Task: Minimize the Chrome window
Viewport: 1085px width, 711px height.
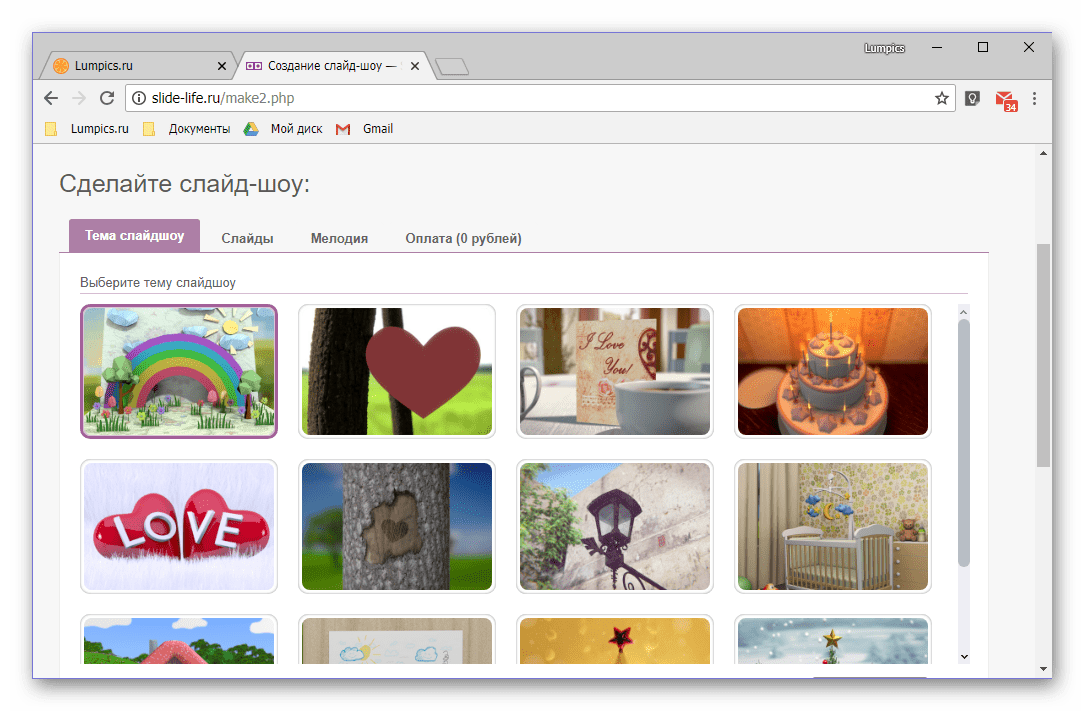Action: 937,48
